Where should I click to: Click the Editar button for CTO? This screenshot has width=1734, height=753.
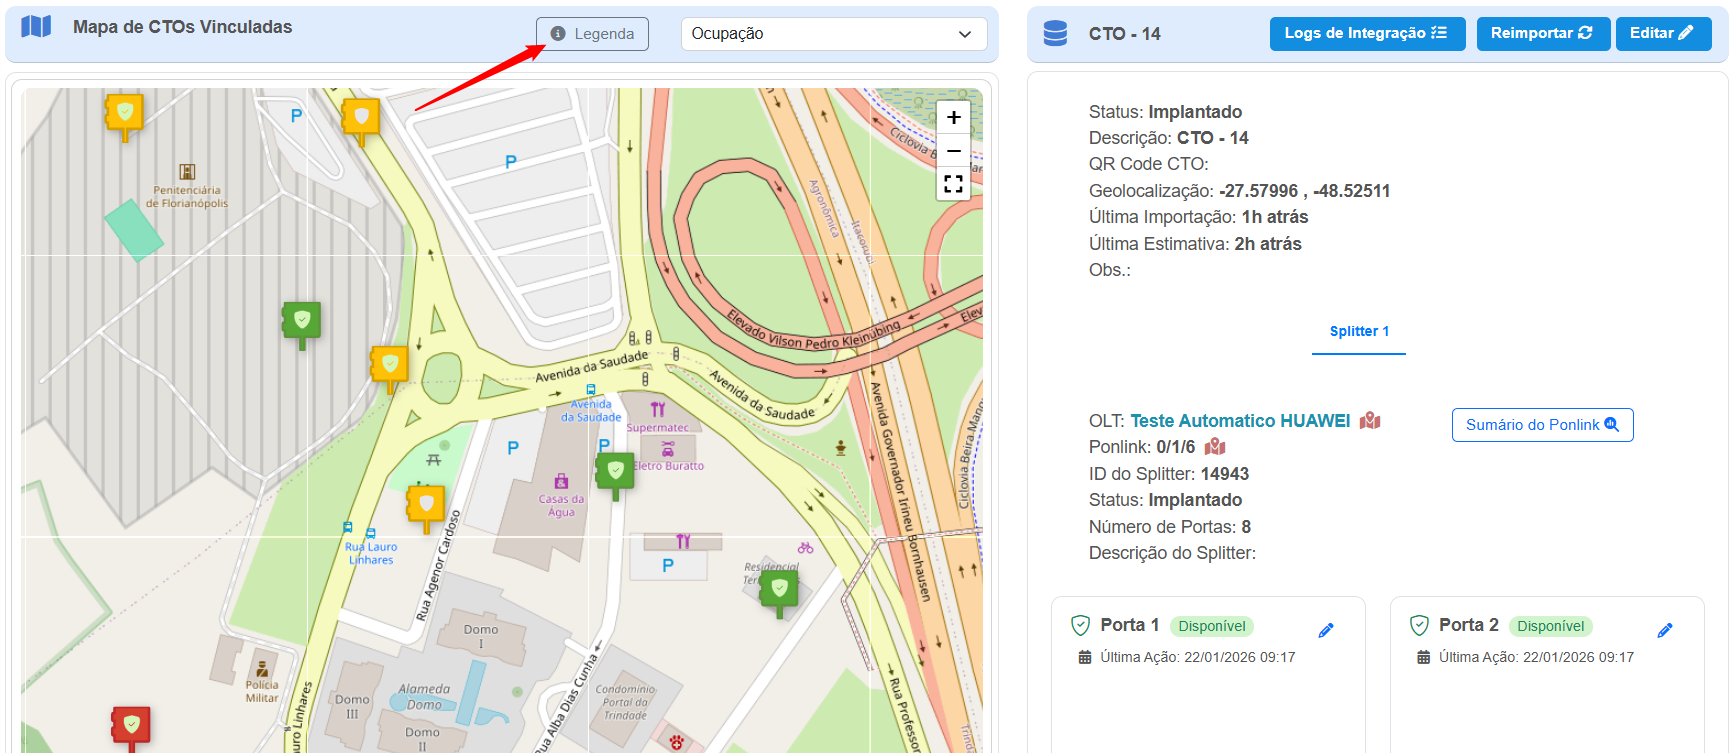point(1662,34)
